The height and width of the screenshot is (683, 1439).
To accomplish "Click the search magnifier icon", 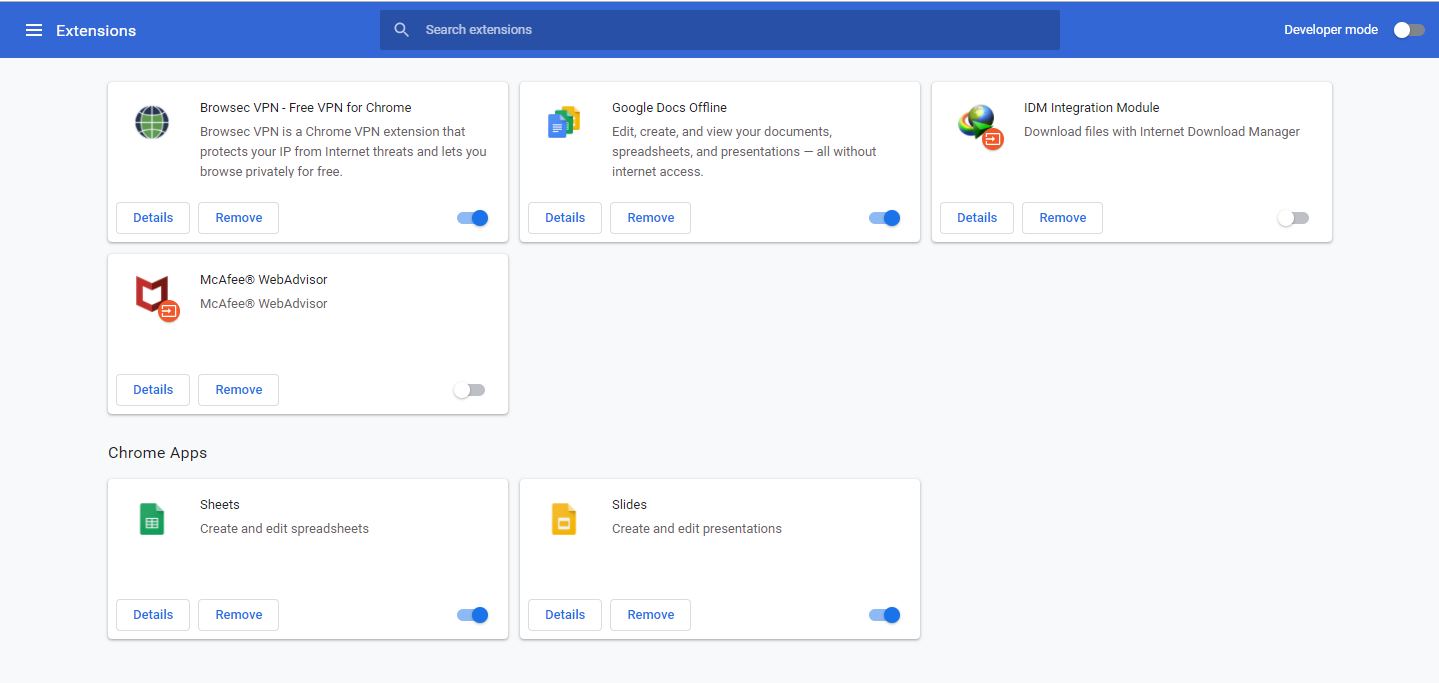I will [402, 30].
